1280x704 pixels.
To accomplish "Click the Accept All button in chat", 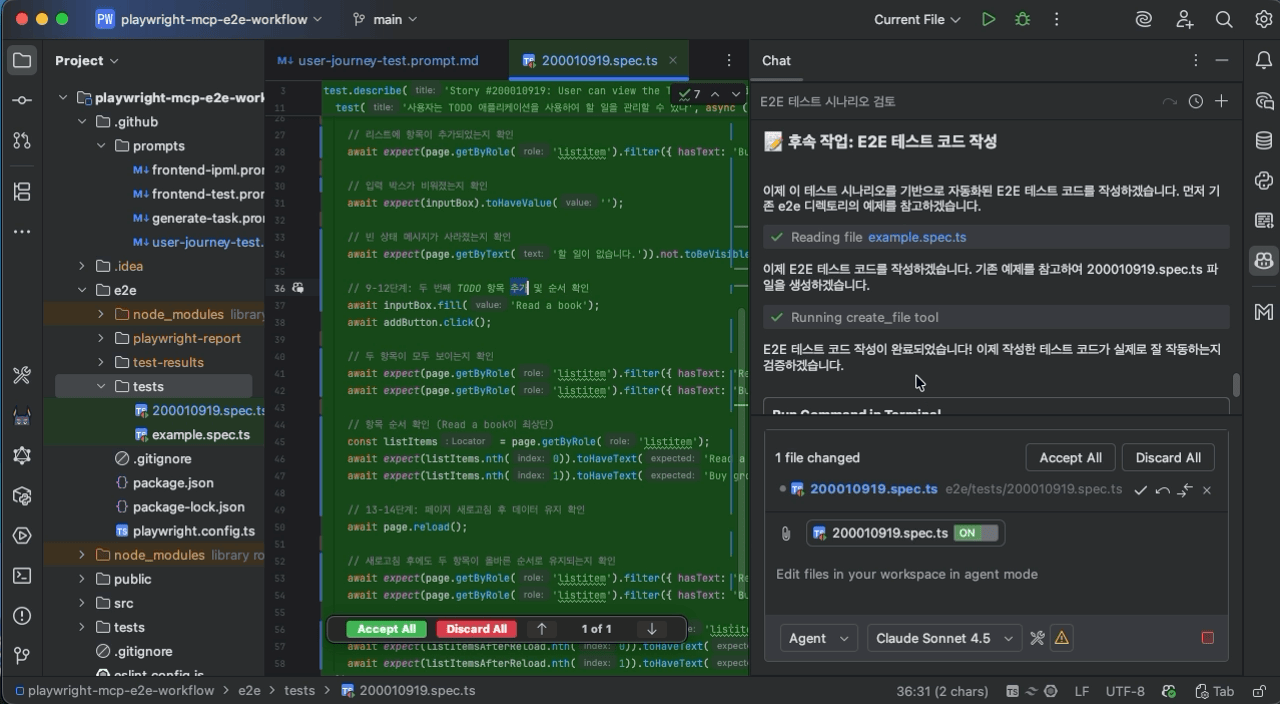I will point(1070,457).
